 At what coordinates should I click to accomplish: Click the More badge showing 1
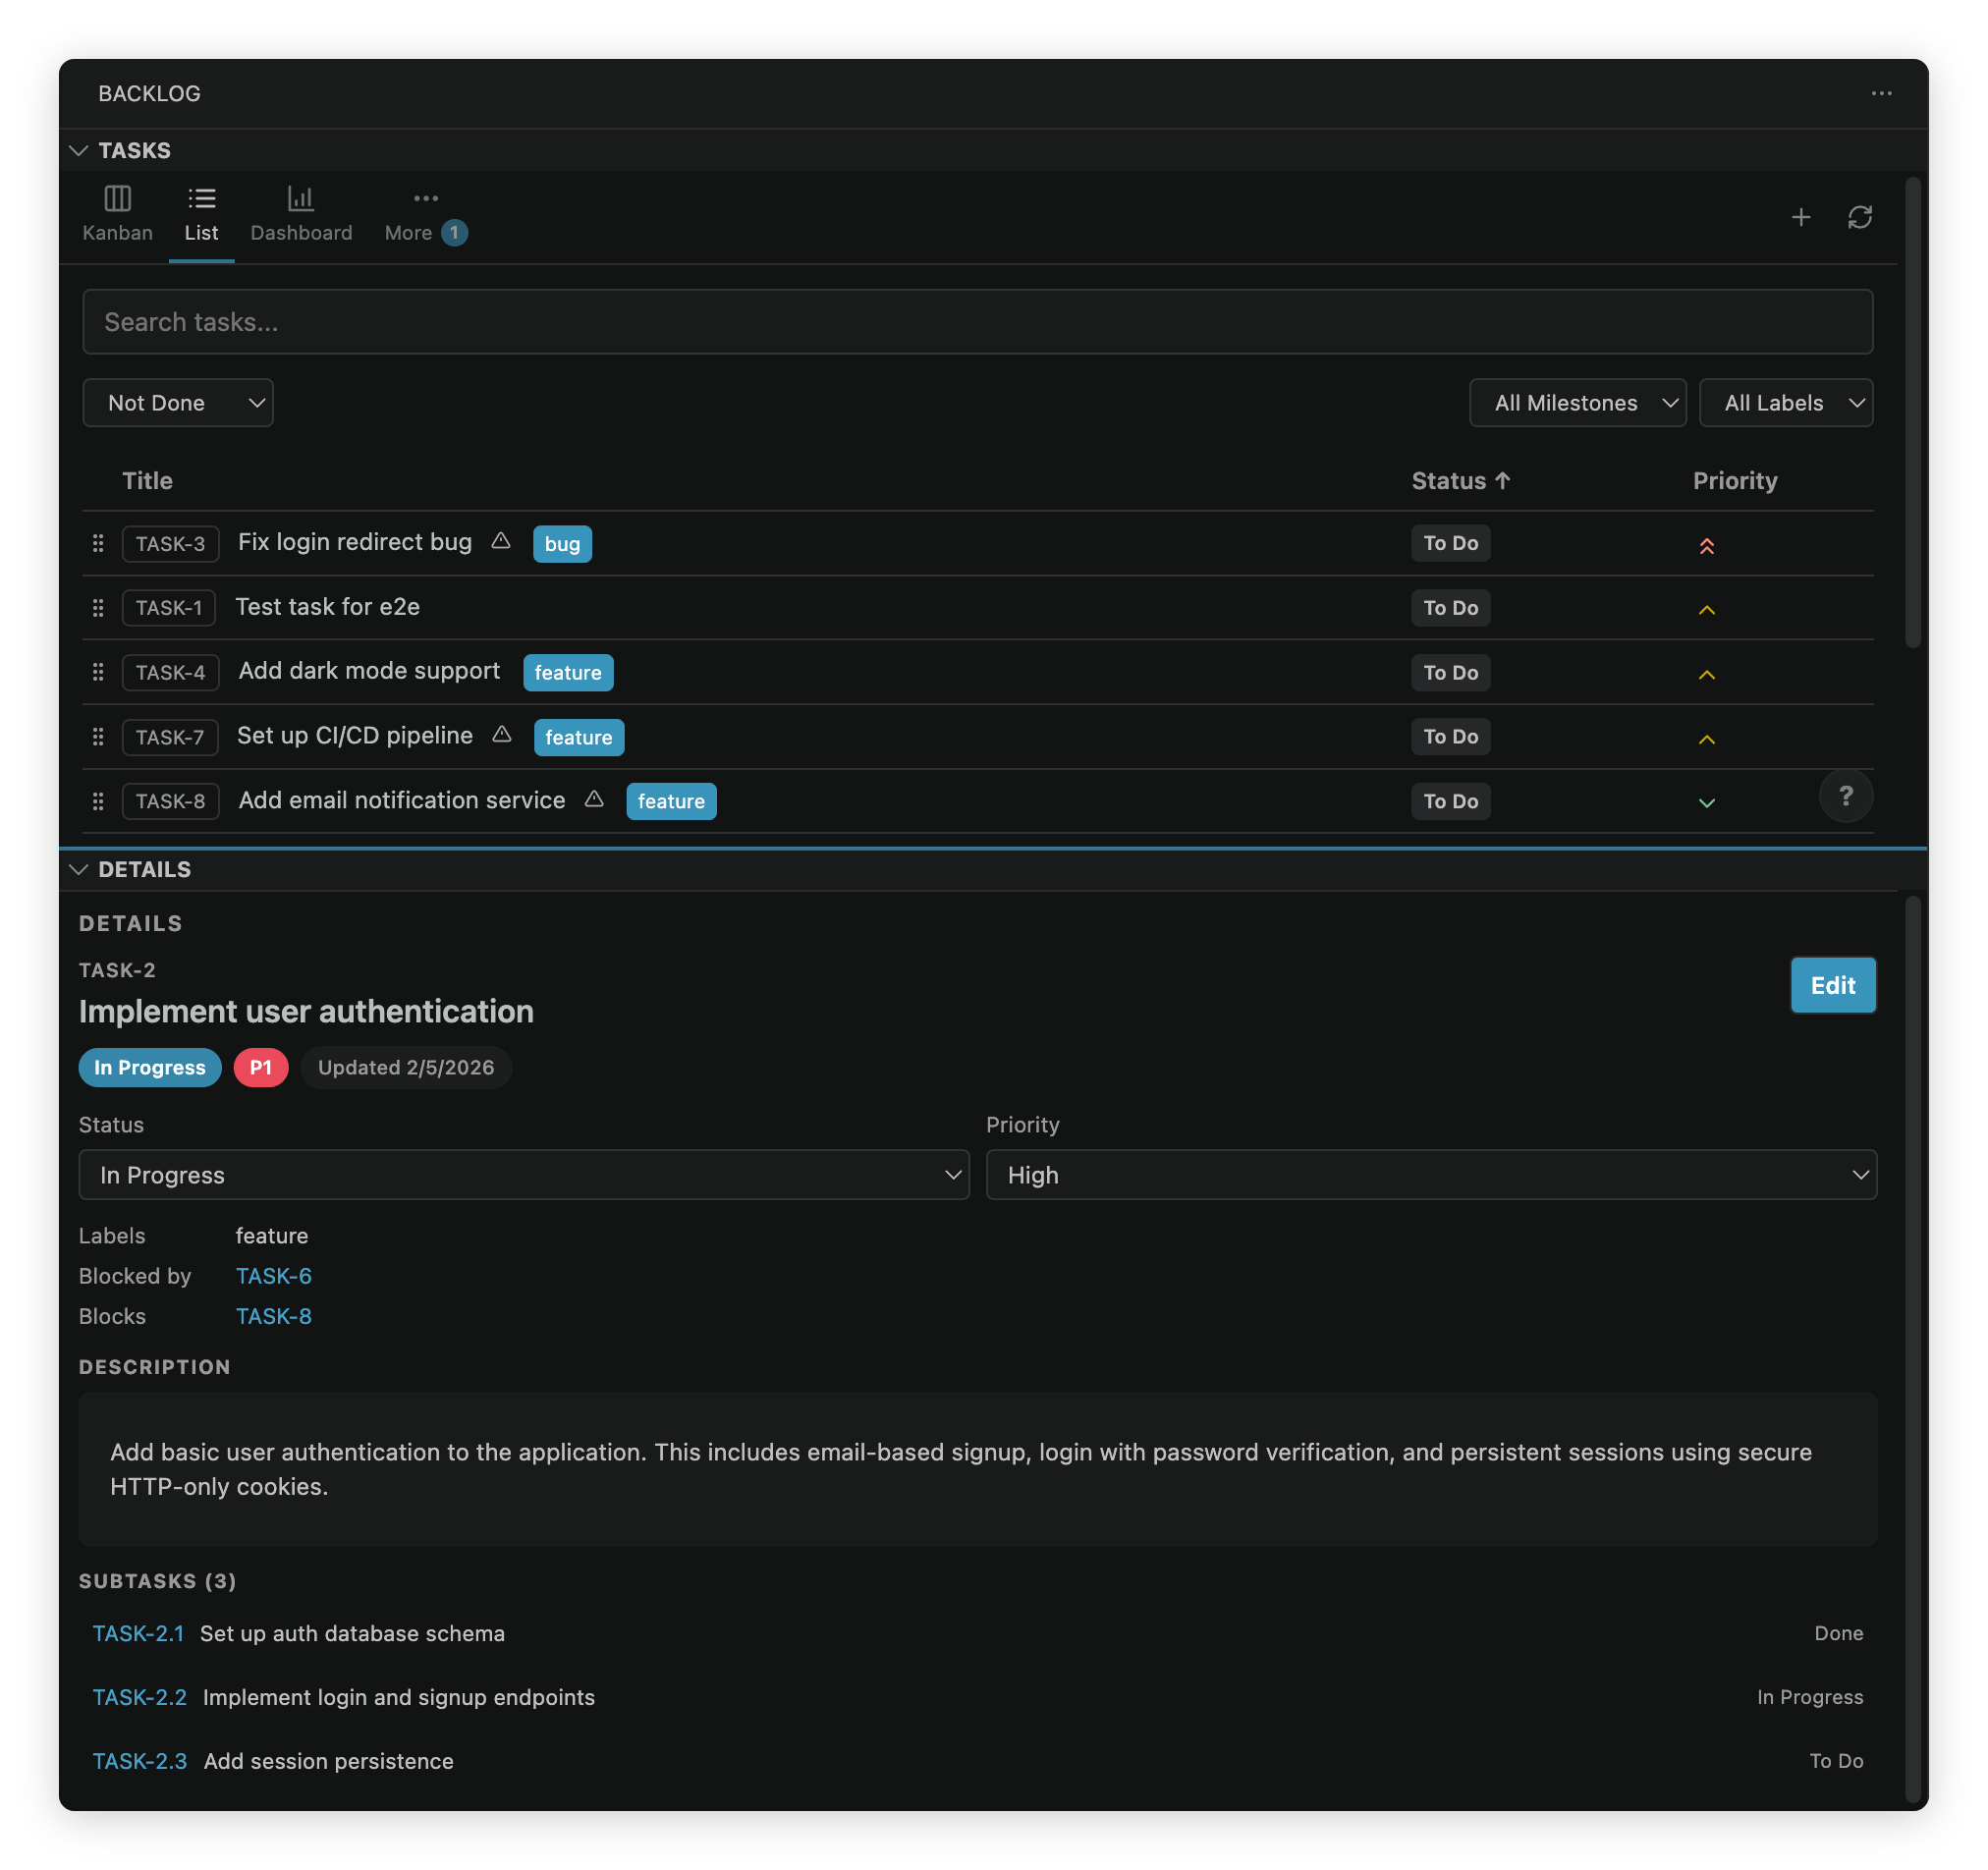[x=454, y=233]
